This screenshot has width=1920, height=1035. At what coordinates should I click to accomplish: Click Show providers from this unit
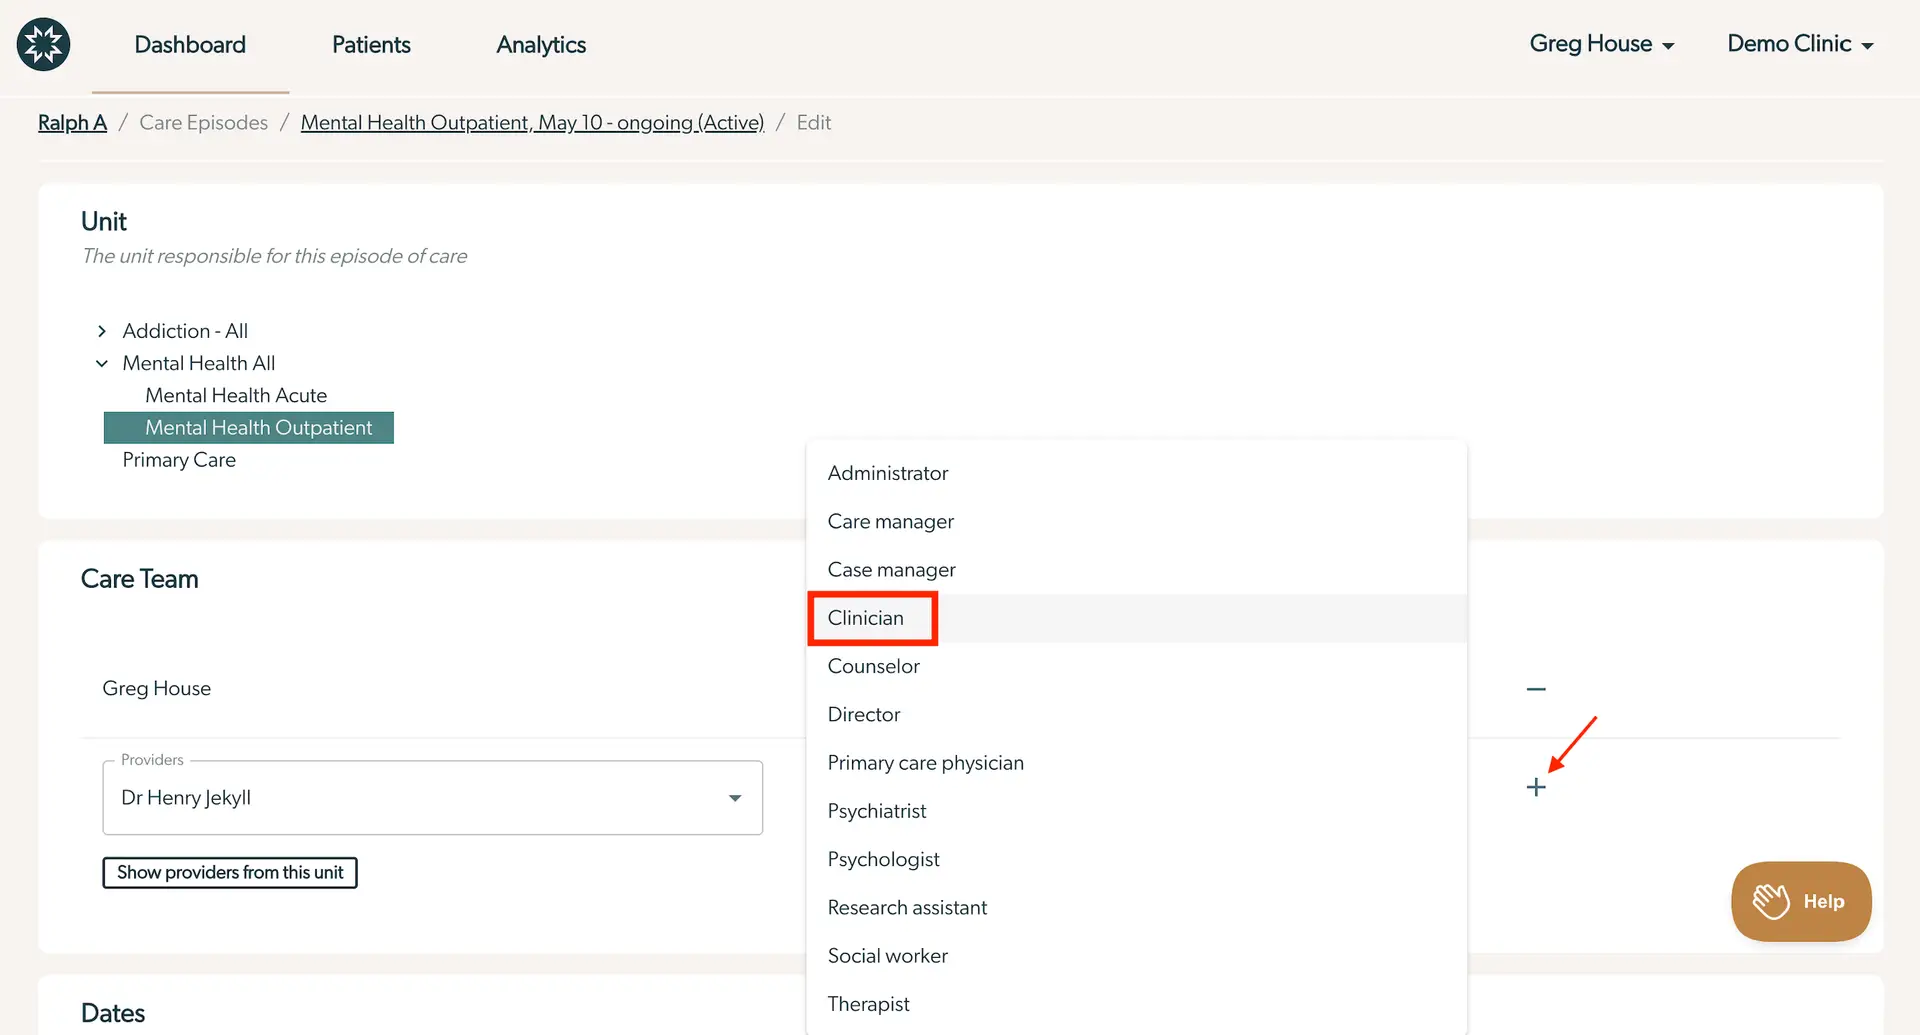[229, 872]
